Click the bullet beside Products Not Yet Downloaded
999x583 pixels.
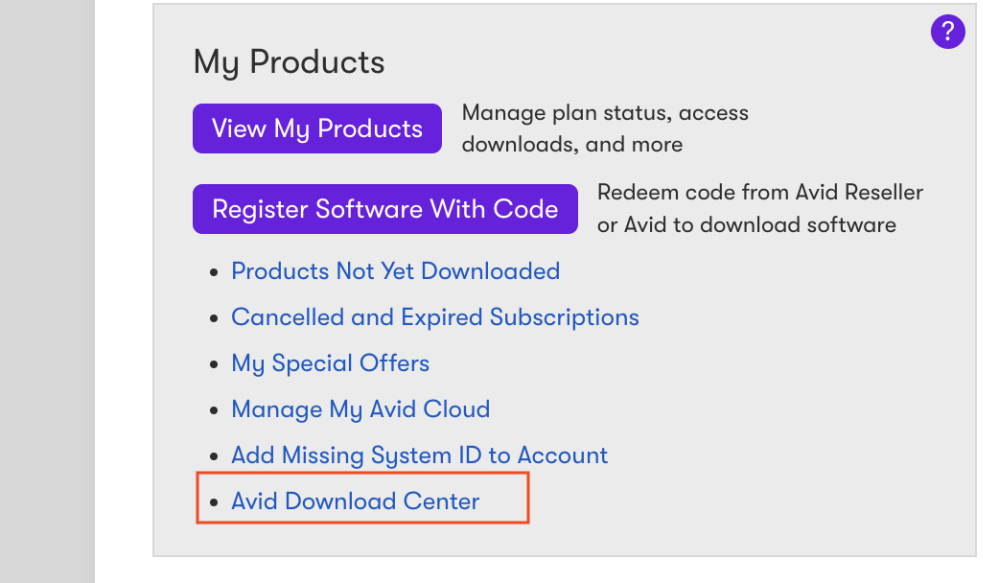click(214, 272)
